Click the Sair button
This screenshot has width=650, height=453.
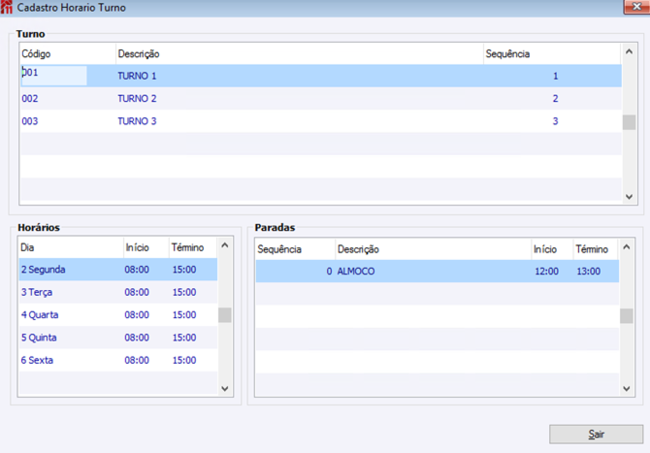(596, 434)
